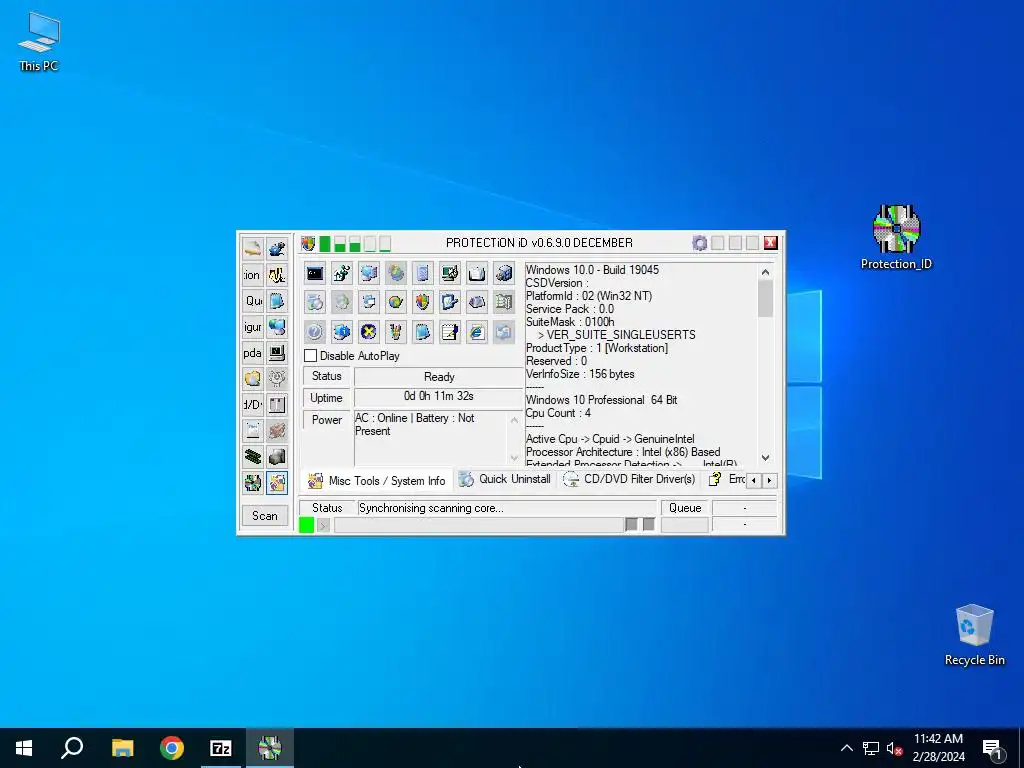Click the 3D blocks tool icon
This screenshot has width=1024, height=768.
coord(504,273)
